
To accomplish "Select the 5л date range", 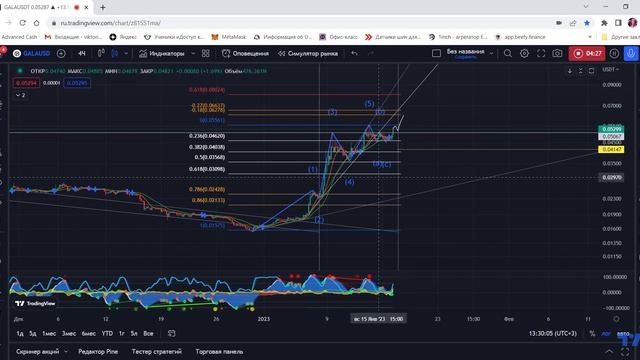I will [134, 333].
